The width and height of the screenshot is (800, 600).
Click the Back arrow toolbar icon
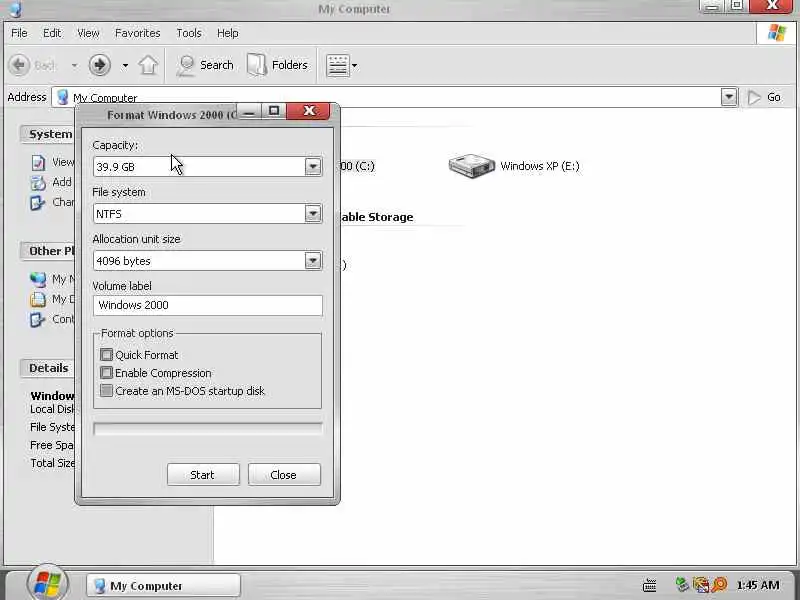[x=19, y=65]
